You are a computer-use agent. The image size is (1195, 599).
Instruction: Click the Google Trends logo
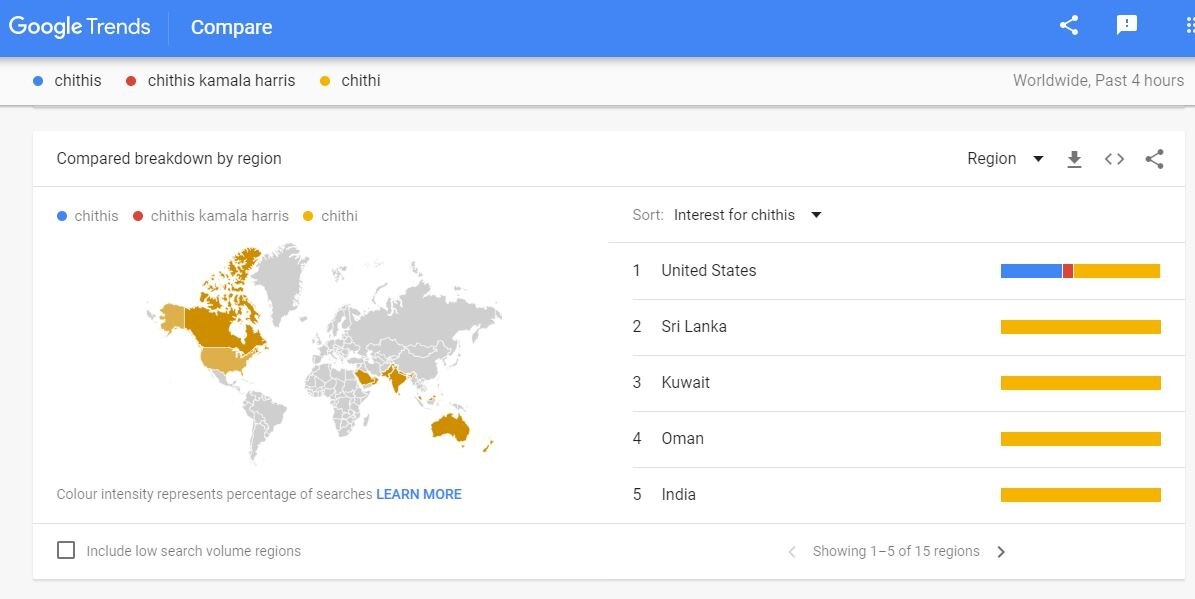(x=80, y=27)
